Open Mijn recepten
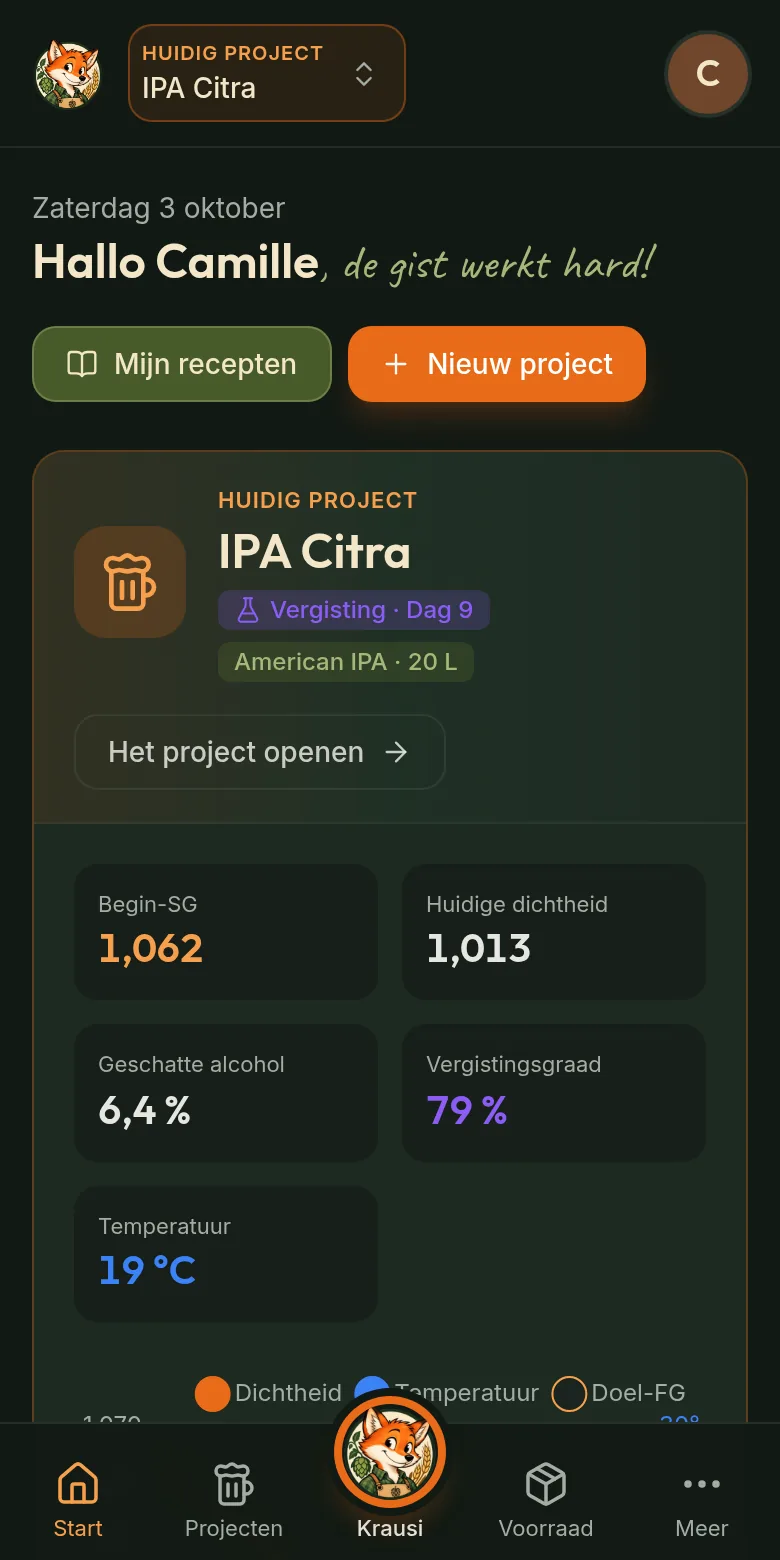780x1560 pixels. point(182,364)
